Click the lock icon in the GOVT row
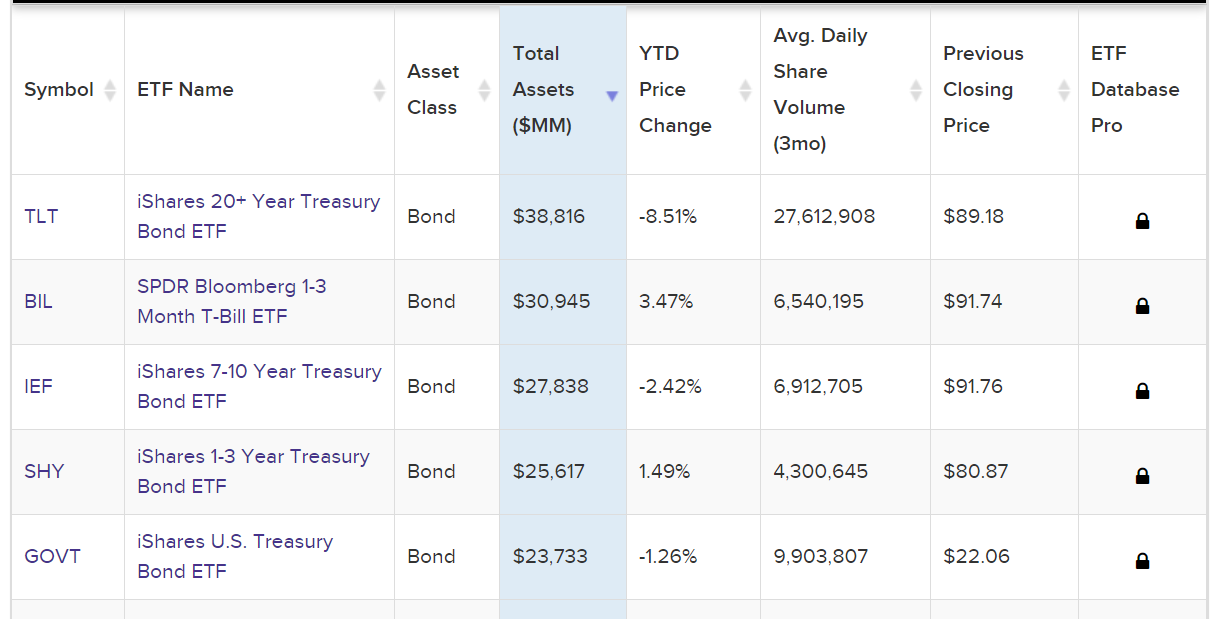Screen dimensions: 1216x619 pos(1142,561)
